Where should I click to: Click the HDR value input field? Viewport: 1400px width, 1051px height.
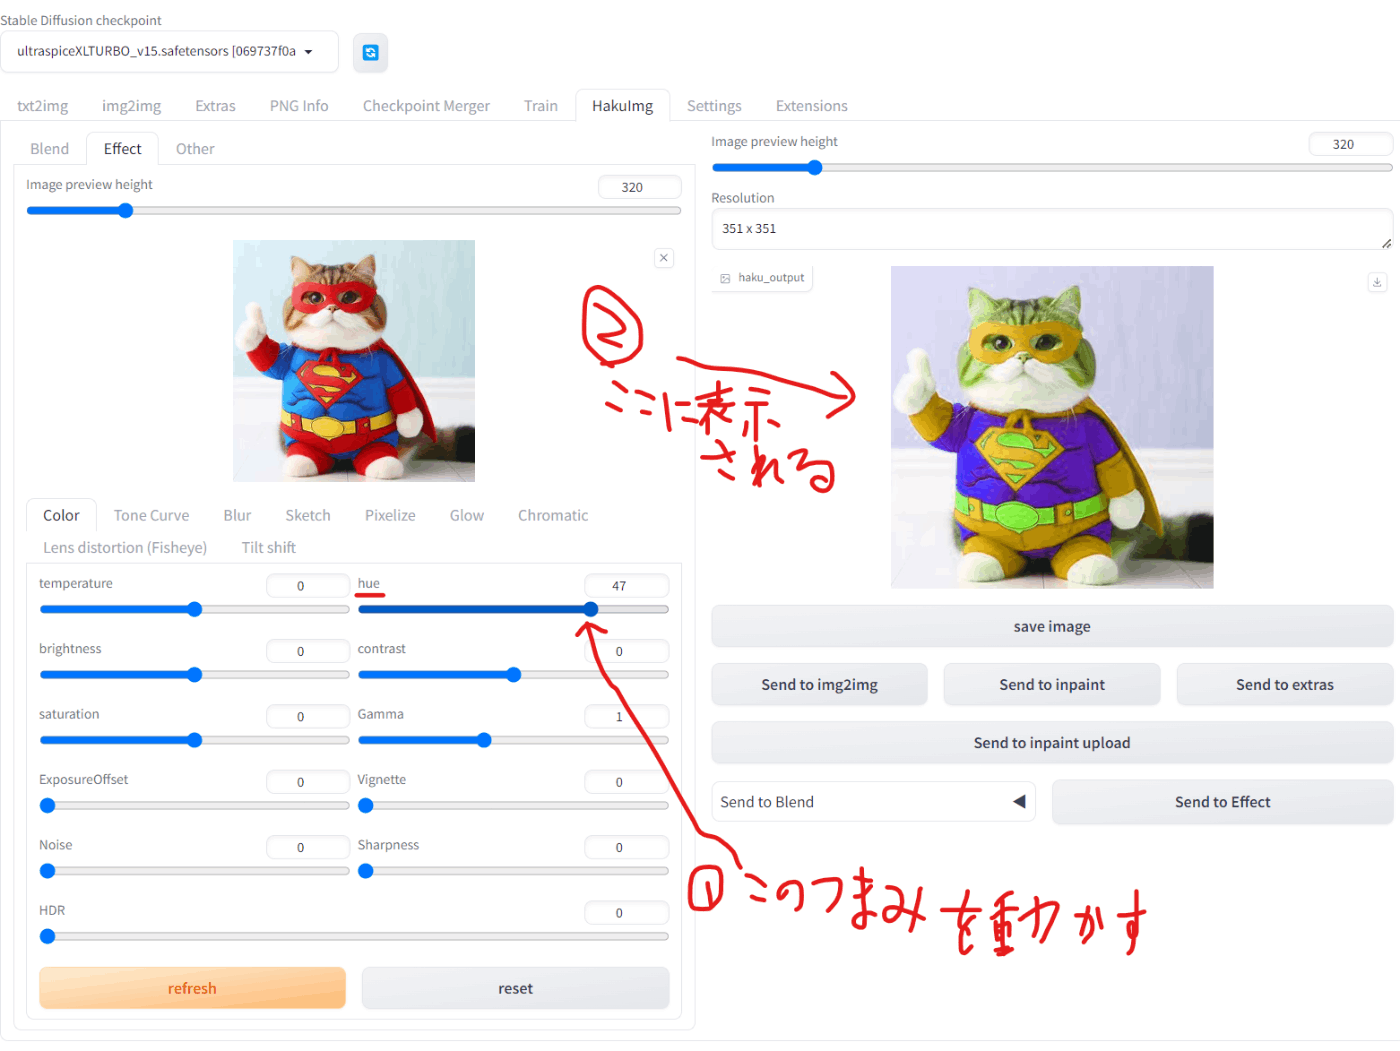click(627, 913)
